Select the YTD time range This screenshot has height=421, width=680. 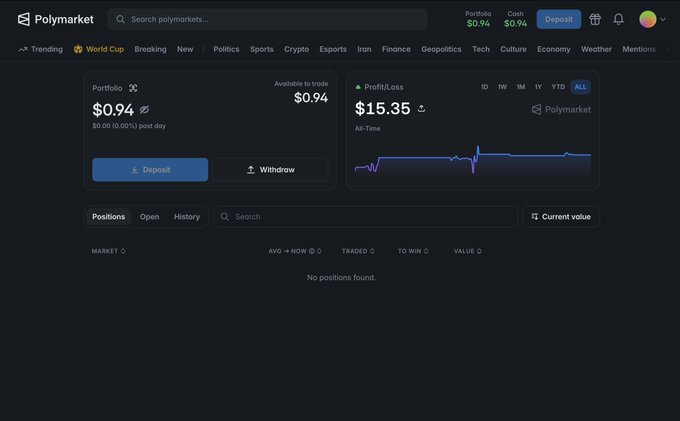558,87
